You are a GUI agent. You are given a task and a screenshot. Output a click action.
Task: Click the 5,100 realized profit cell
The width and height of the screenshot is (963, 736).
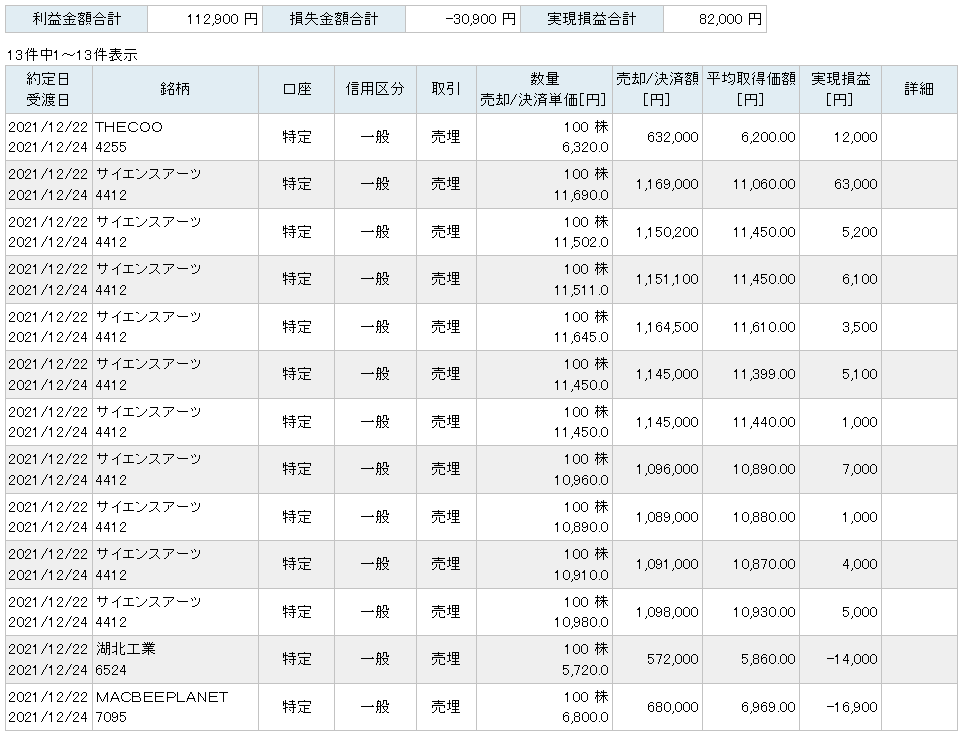[840, 374]
